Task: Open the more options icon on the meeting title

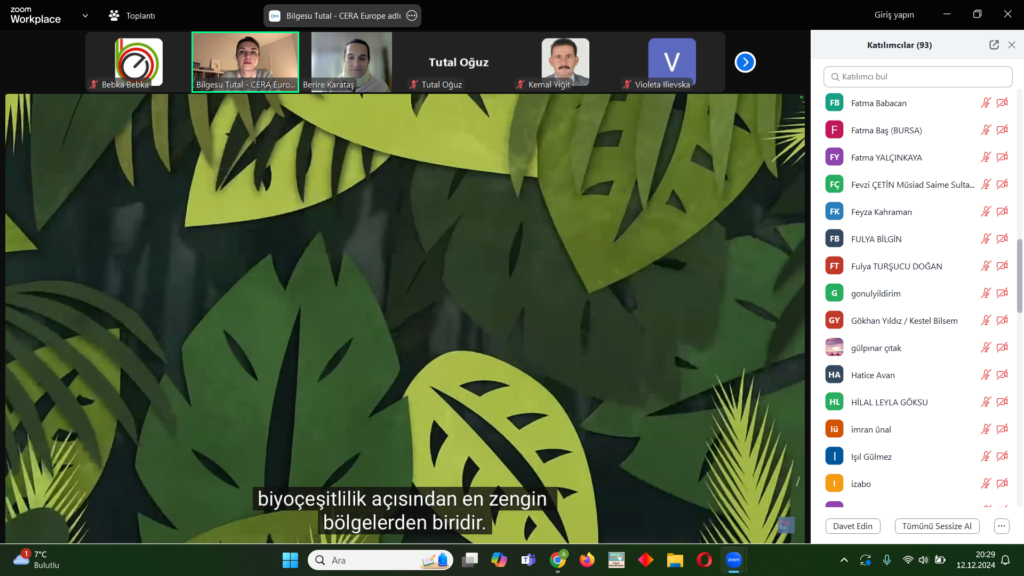Action: pyautogui.click(x=411, y=16)
